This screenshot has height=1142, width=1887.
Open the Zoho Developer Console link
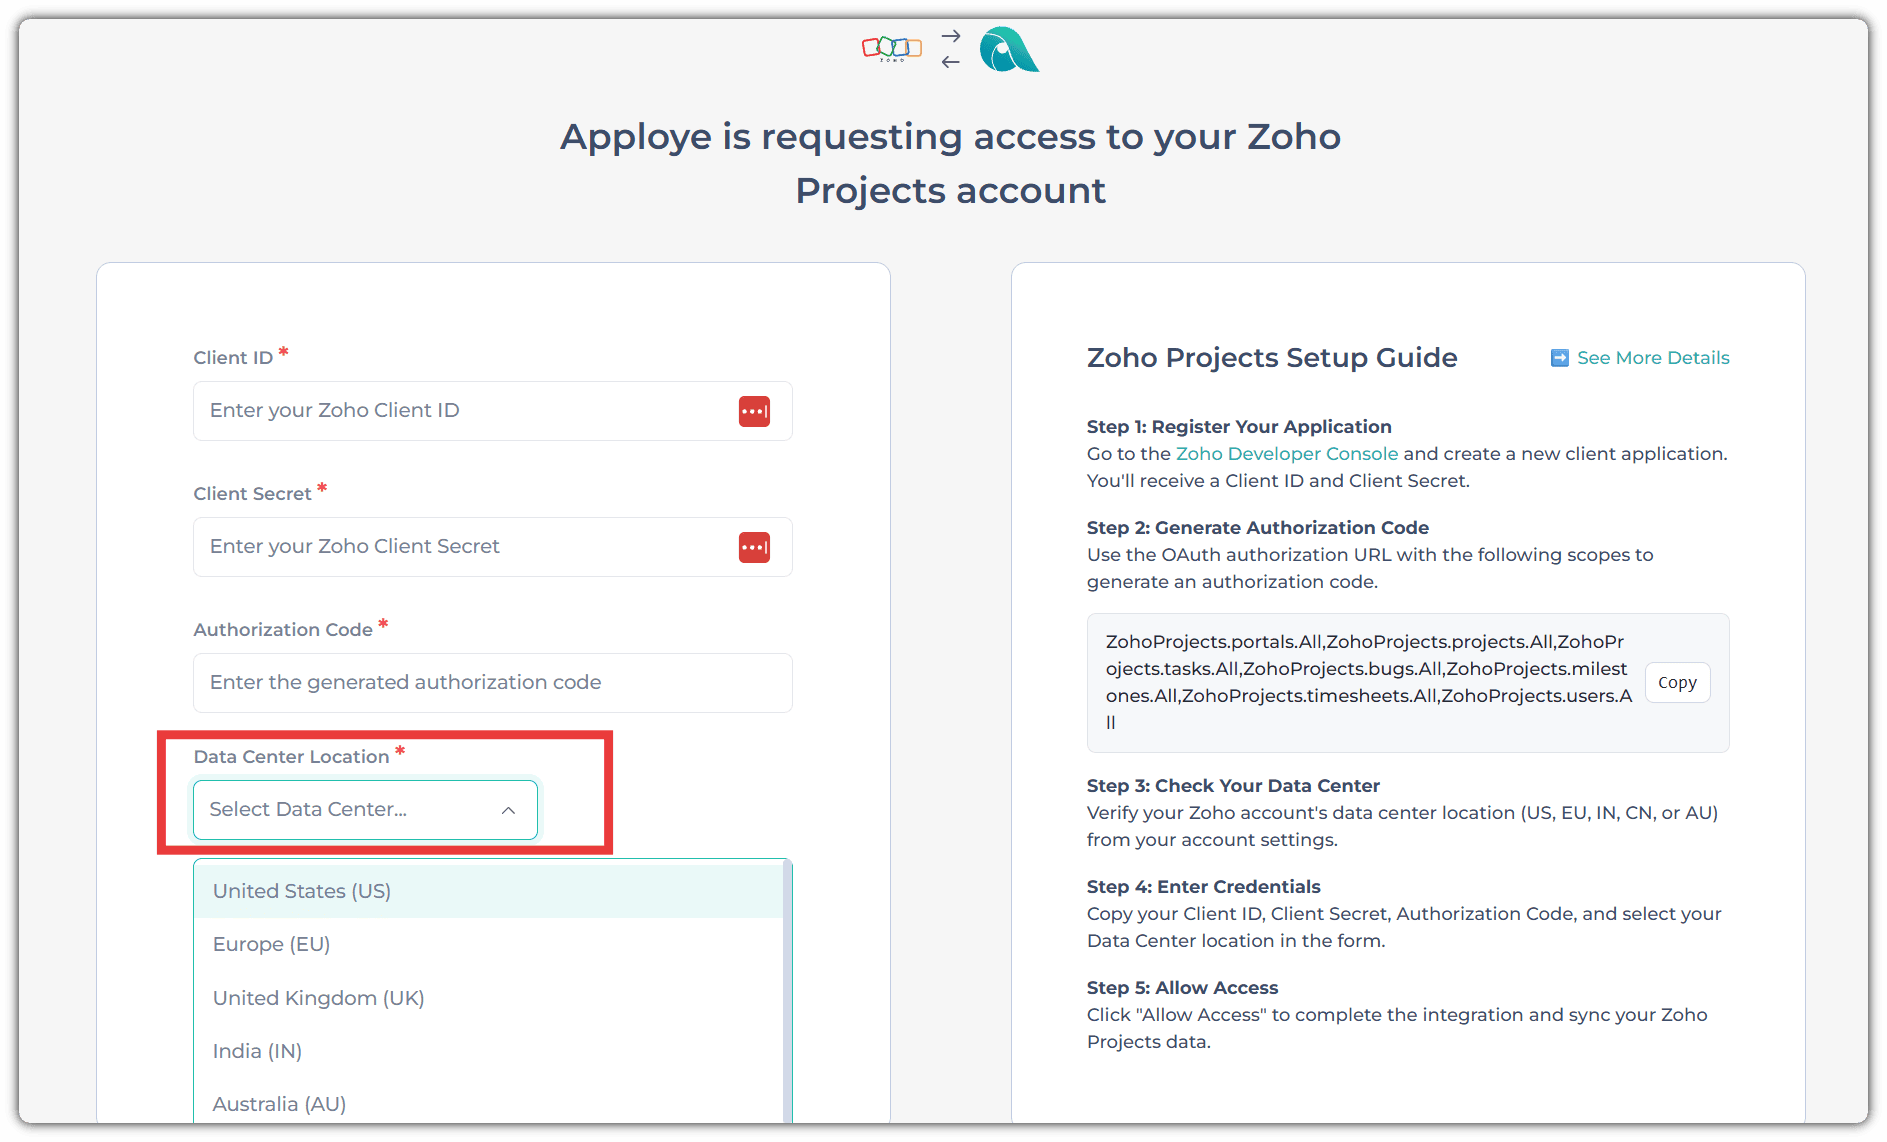tap(1286, 454)
